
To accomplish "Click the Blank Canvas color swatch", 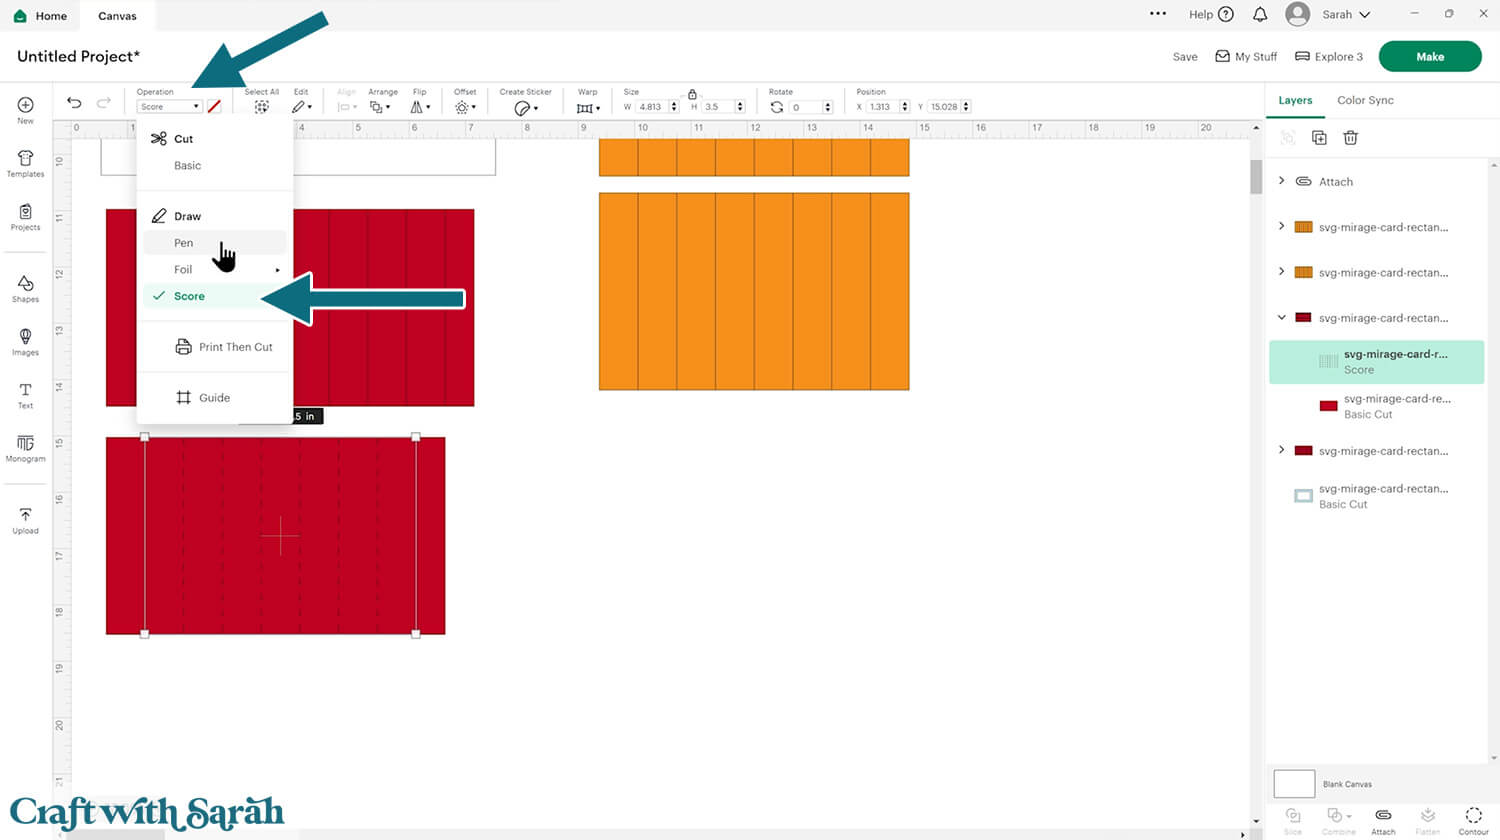I will pos(1294,784).
